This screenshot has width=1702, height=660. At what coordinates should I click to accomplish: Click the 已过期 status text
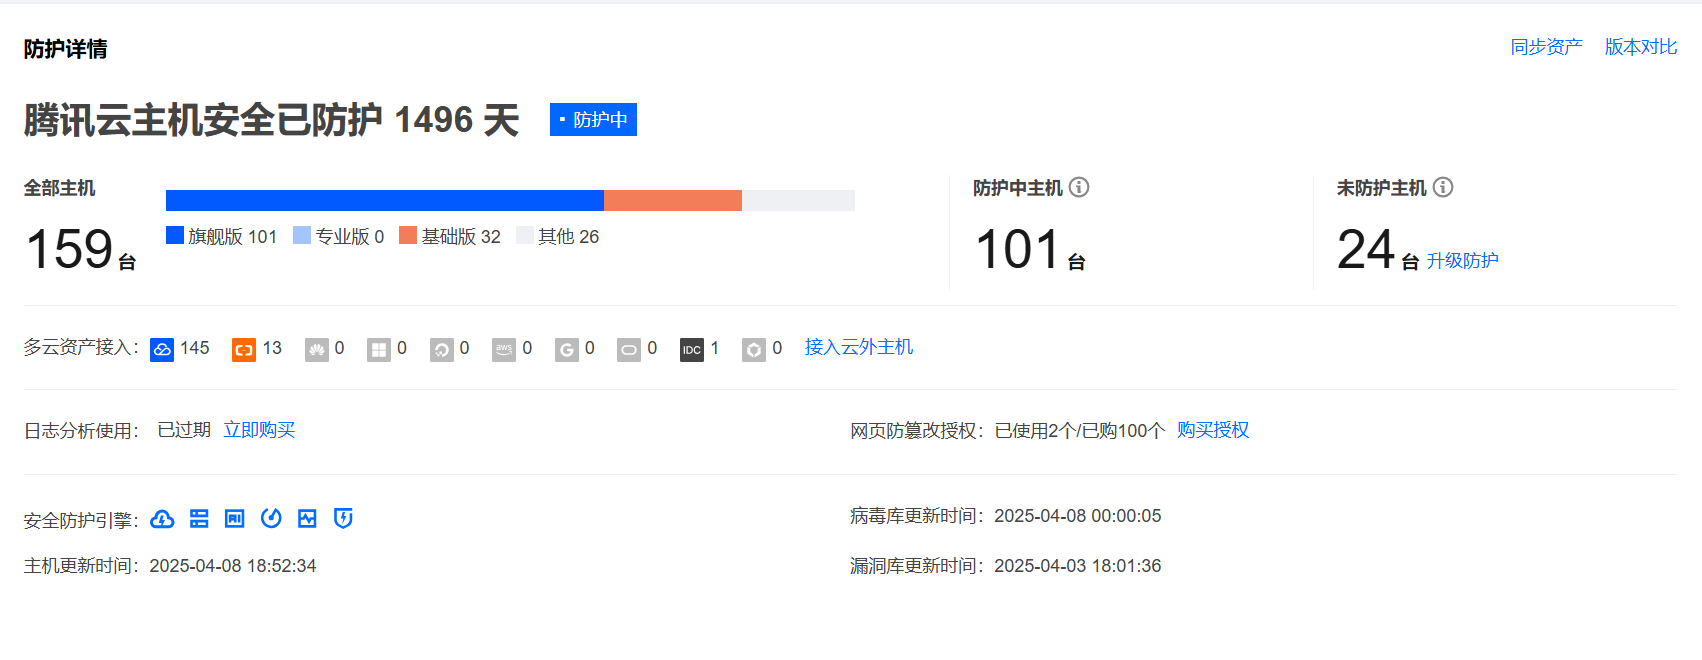[184, 430]
